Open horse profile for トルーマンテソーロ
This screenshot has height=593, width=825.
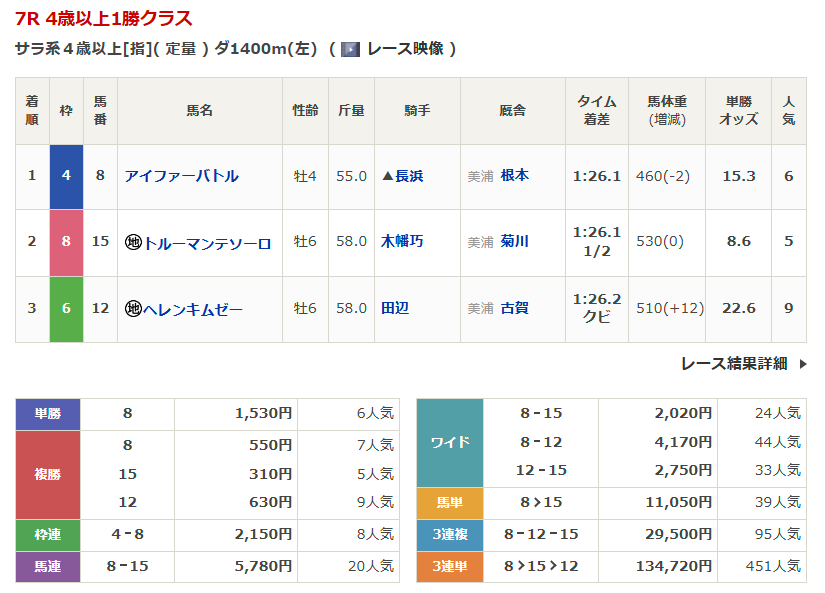click(207, 242)
